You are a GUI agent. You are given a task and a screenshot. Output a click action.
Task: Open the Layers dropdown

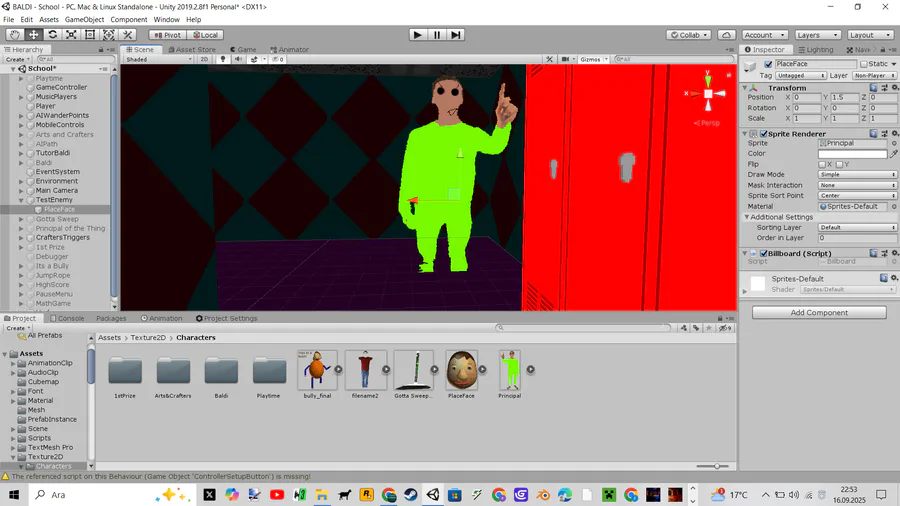pyautogui.click(x=817, y=35)
